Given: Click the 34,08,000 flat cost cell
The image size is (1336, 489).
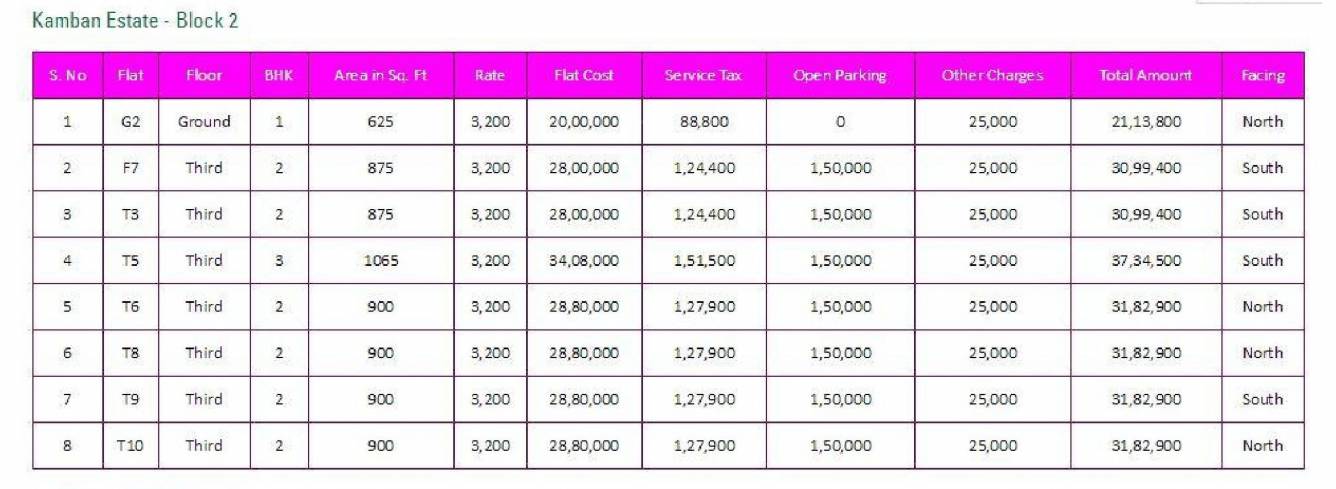Looking at the screenshot, I should (584, 261).
